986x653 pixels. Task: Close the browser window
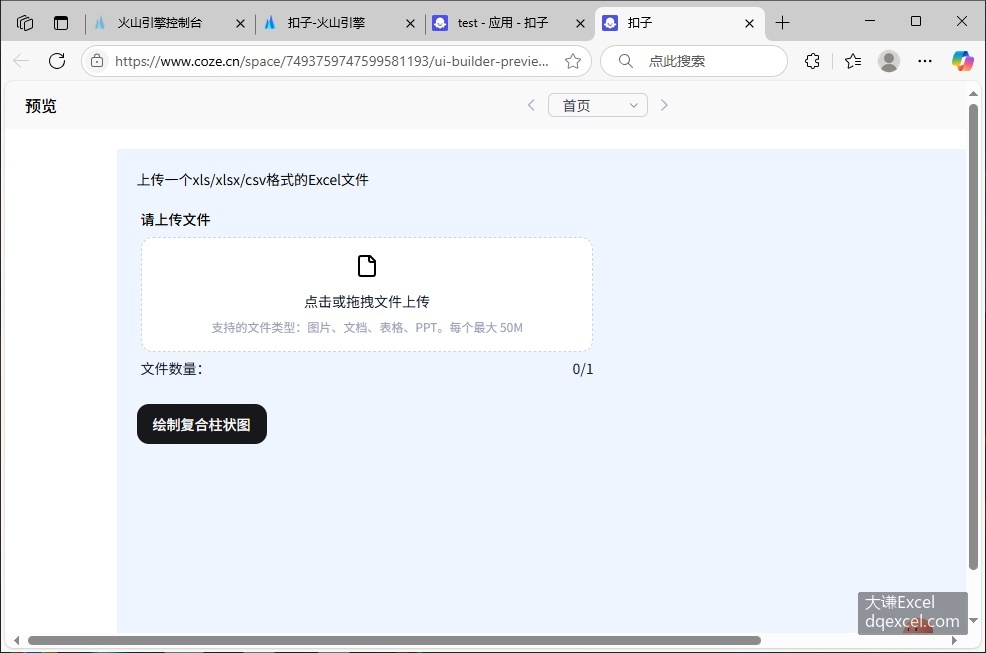(961, 21)
